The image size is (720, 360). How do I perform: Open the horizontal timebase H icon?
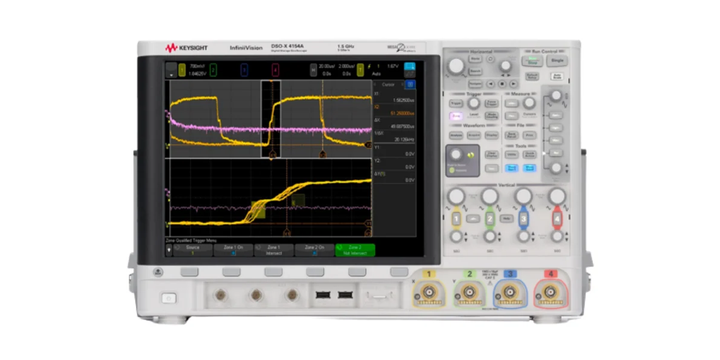(x=314, y=70)
